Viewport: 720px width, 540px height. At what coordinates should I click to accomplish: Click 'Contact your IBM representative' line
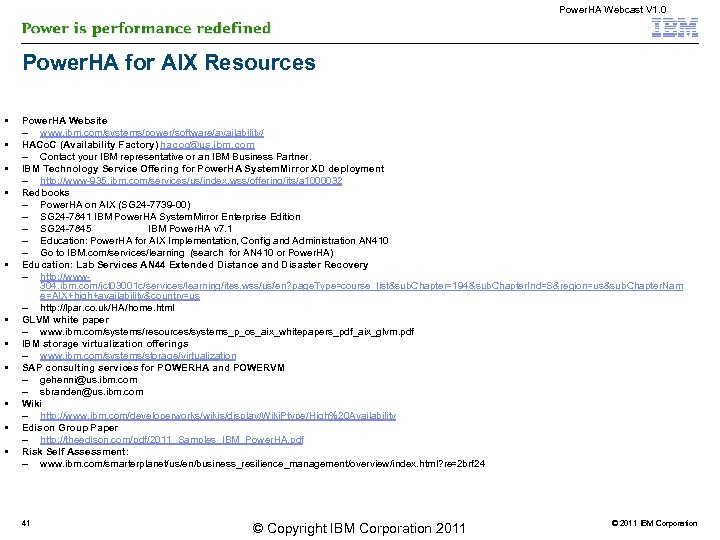175,157
